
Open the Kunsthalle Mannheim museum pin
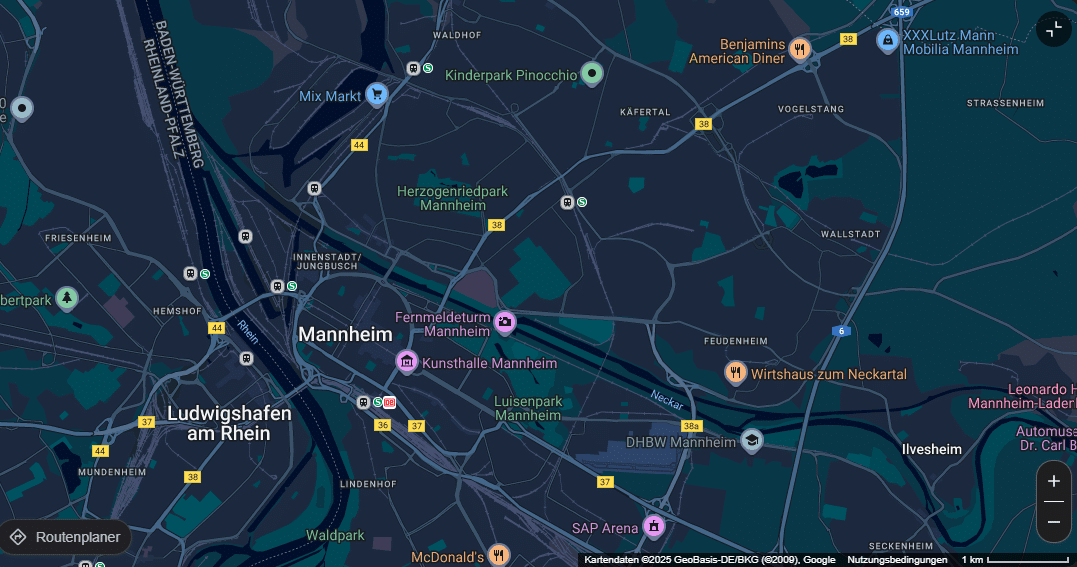click(407, 362)
